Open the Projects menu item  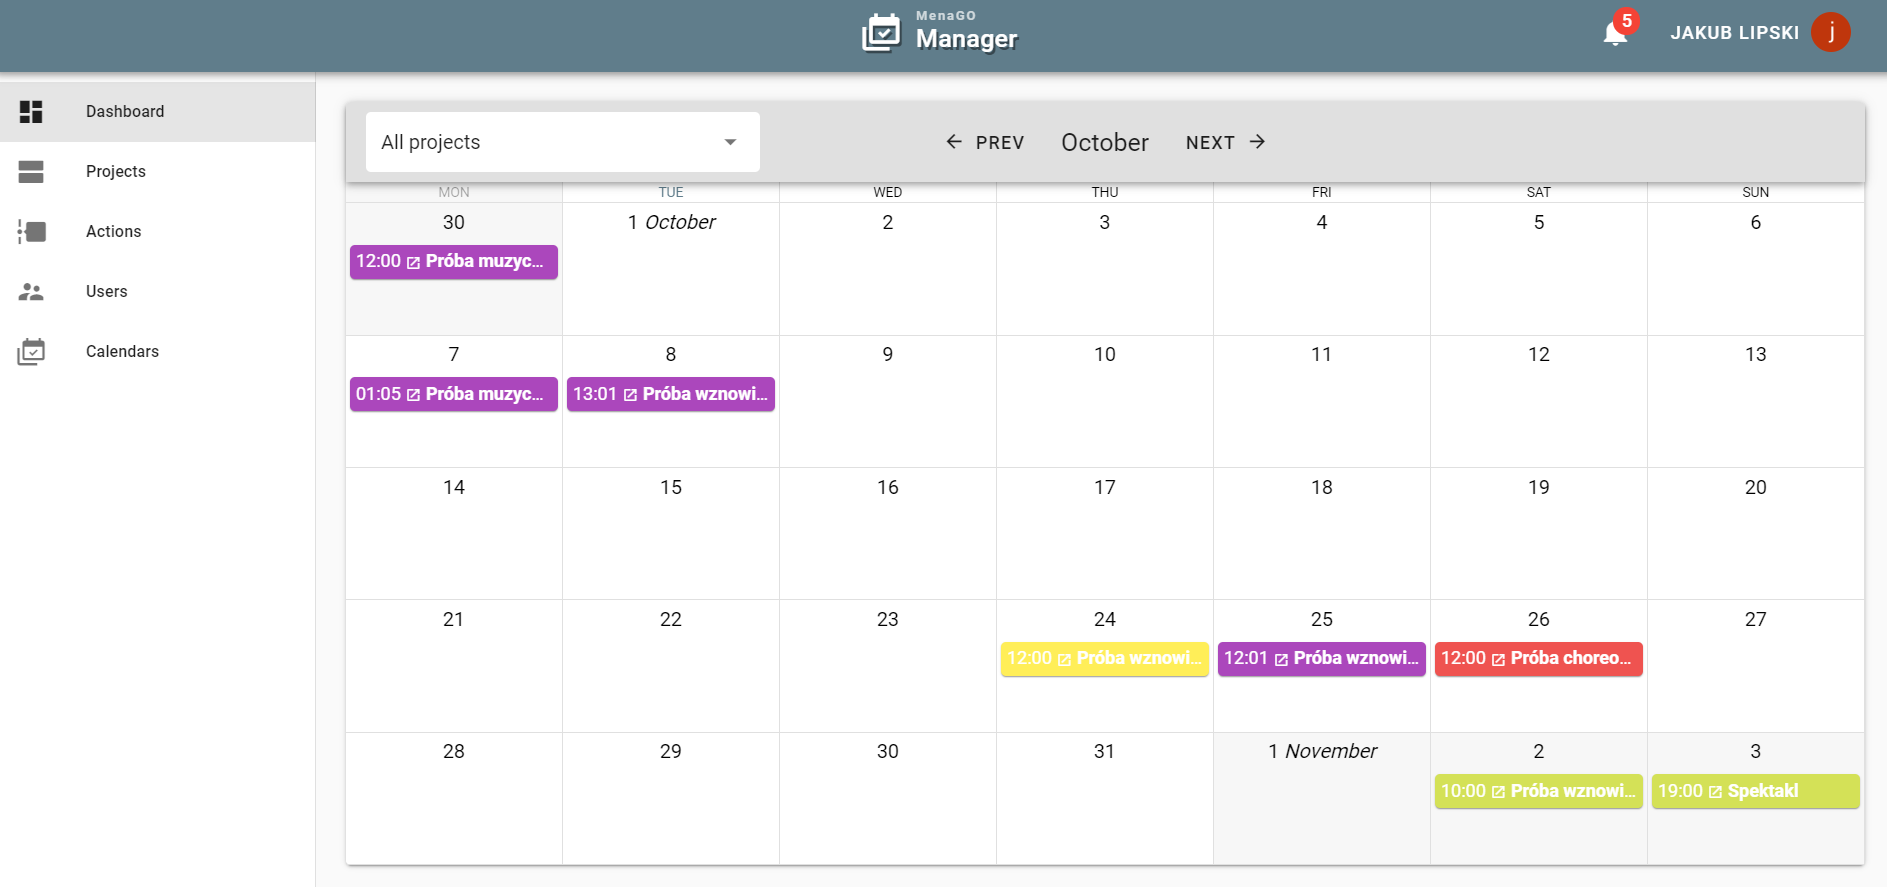(116, 172)
